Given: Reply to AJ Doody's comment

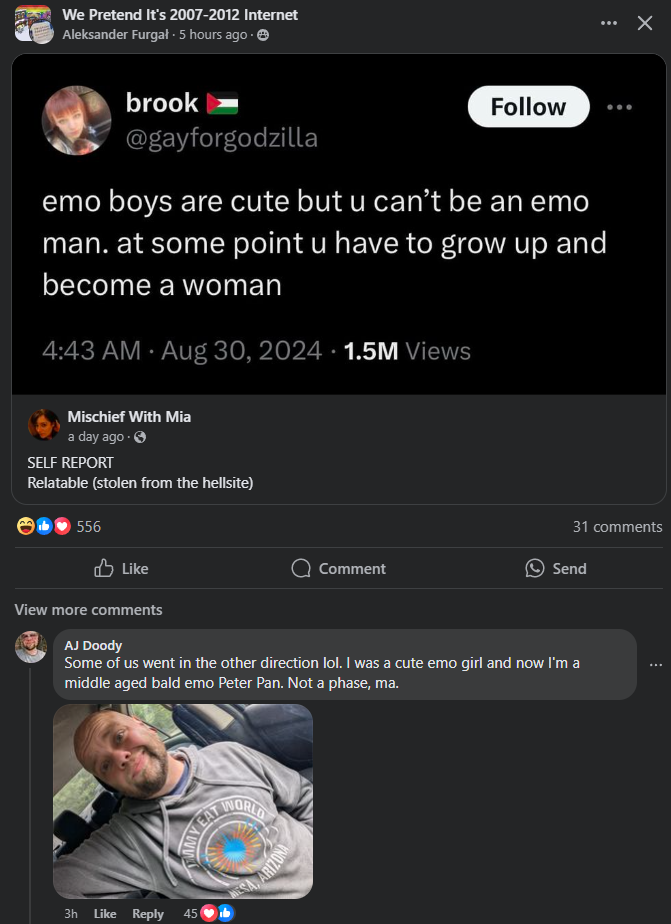Looking at the screenshot, I should click(x=148, y=913).
